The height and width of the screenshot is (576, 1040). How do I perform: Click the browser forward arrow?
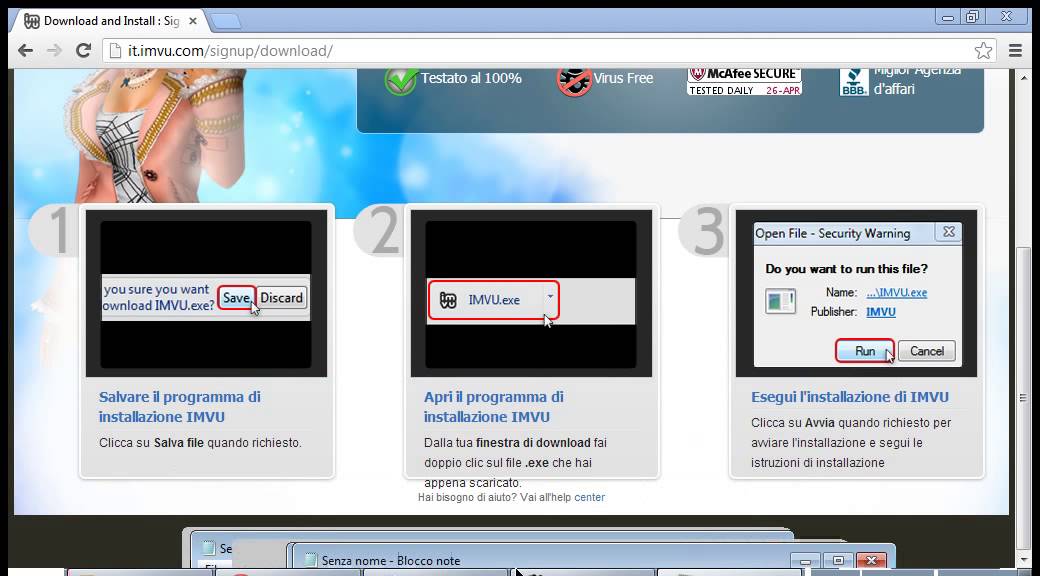click(x=54, y=50)
